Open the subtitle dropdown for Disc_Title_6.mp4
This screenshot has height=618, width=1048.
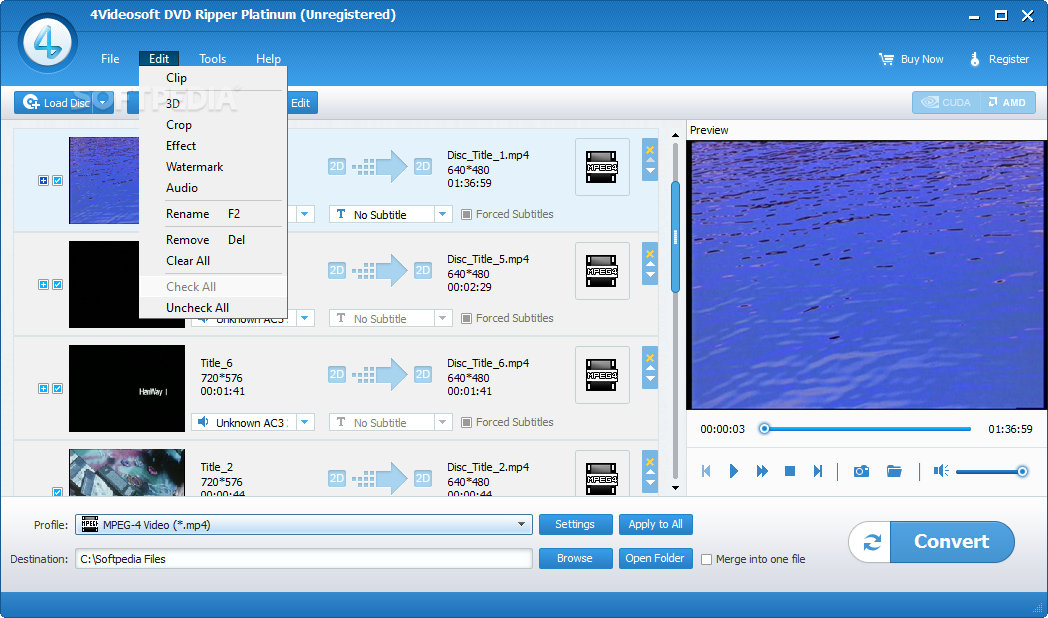(x=442, y=422)
